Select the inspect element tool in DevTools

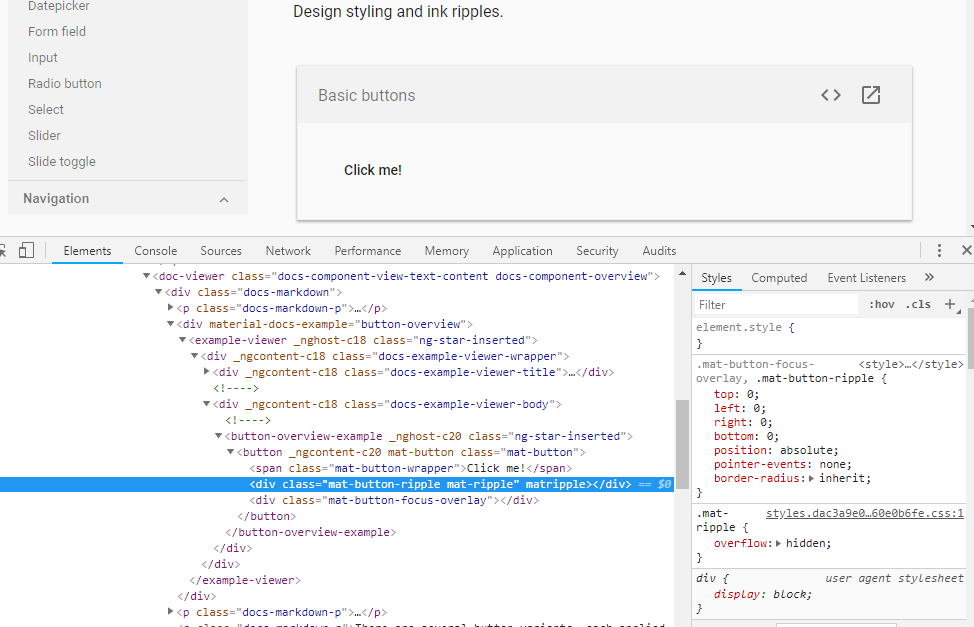(x=5, y=250)
